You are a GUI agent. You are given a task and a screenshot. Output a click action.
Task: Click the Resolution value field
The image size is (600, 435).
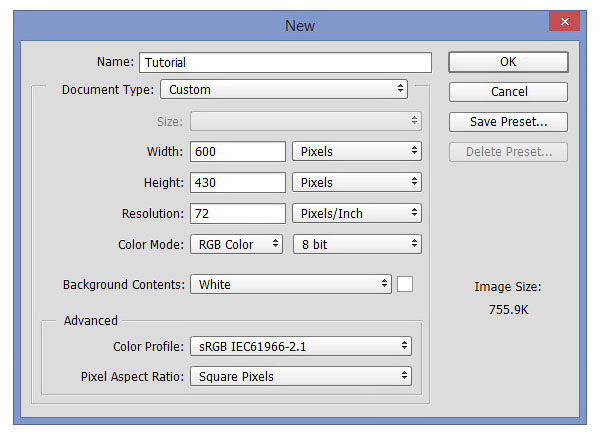click(x=238, y=213)
